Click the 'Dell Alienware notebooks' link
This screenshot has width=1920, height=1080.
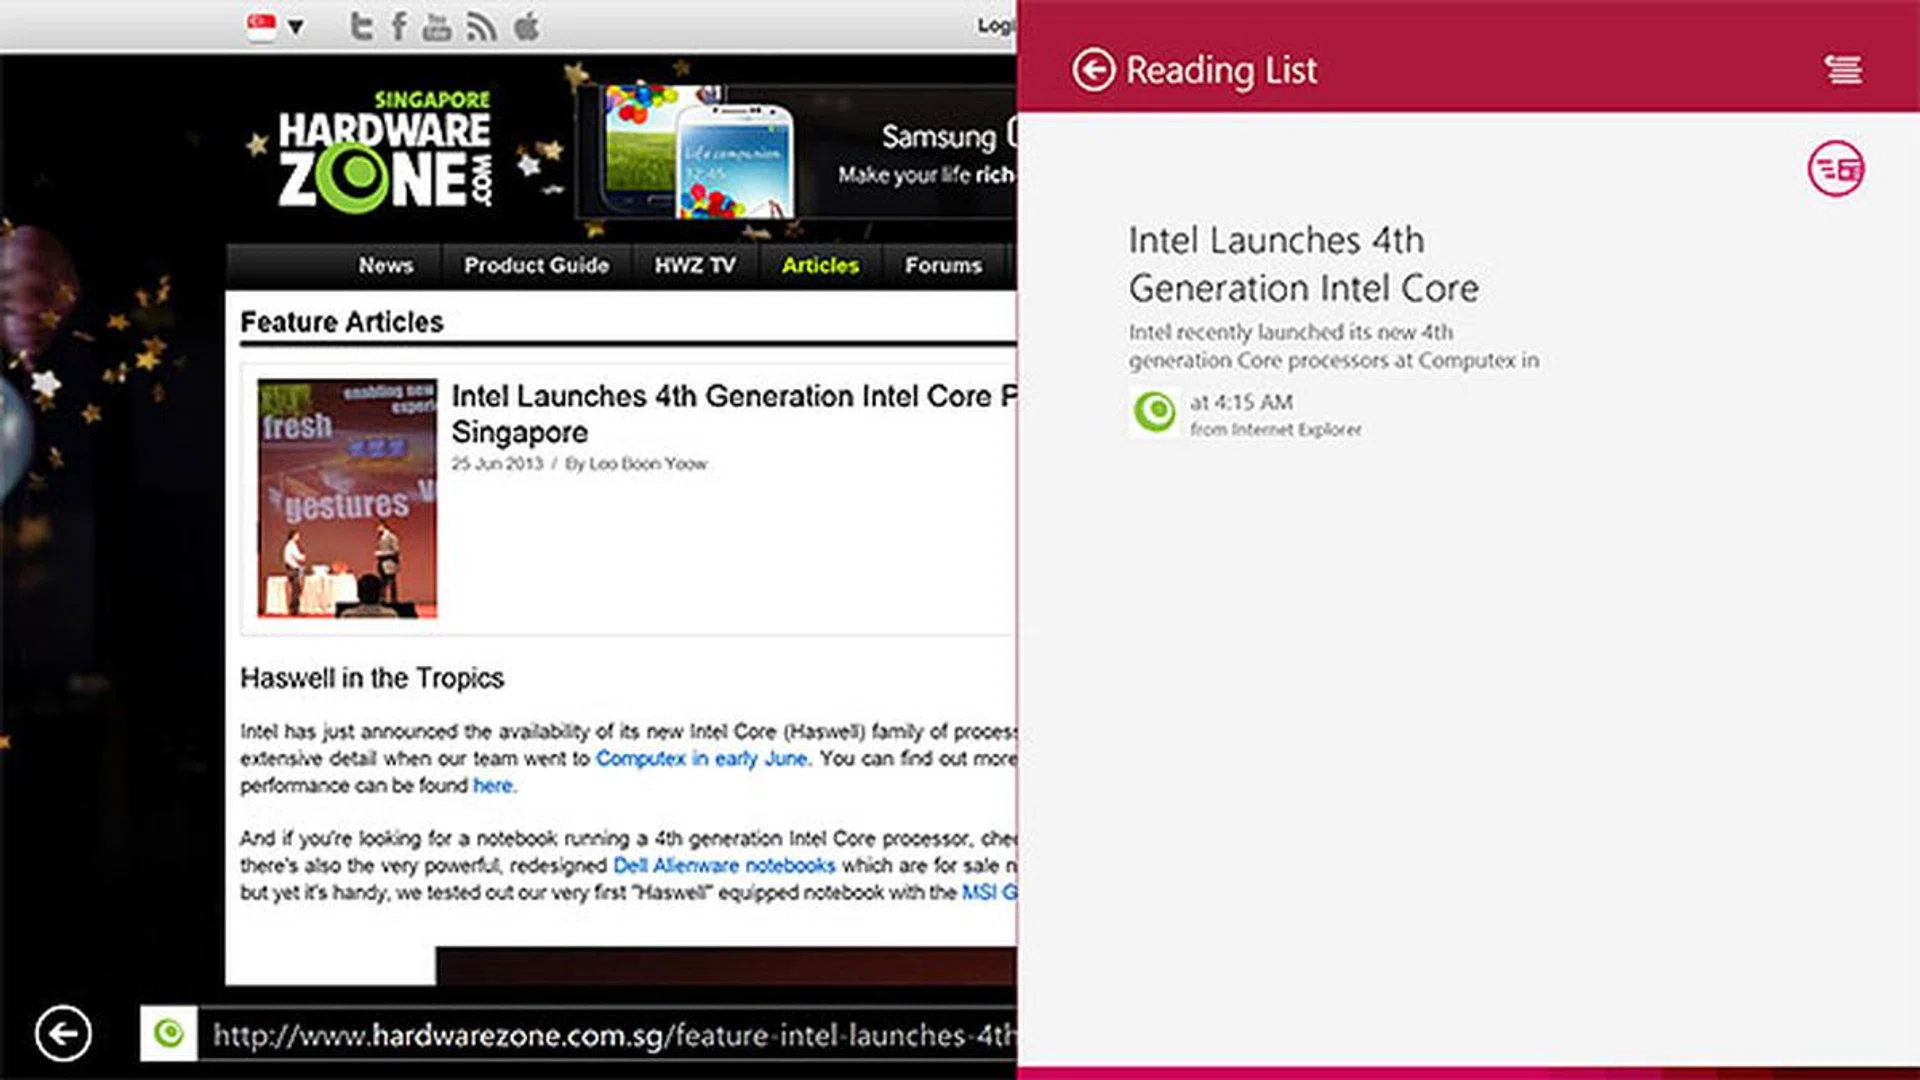point(723,866)
